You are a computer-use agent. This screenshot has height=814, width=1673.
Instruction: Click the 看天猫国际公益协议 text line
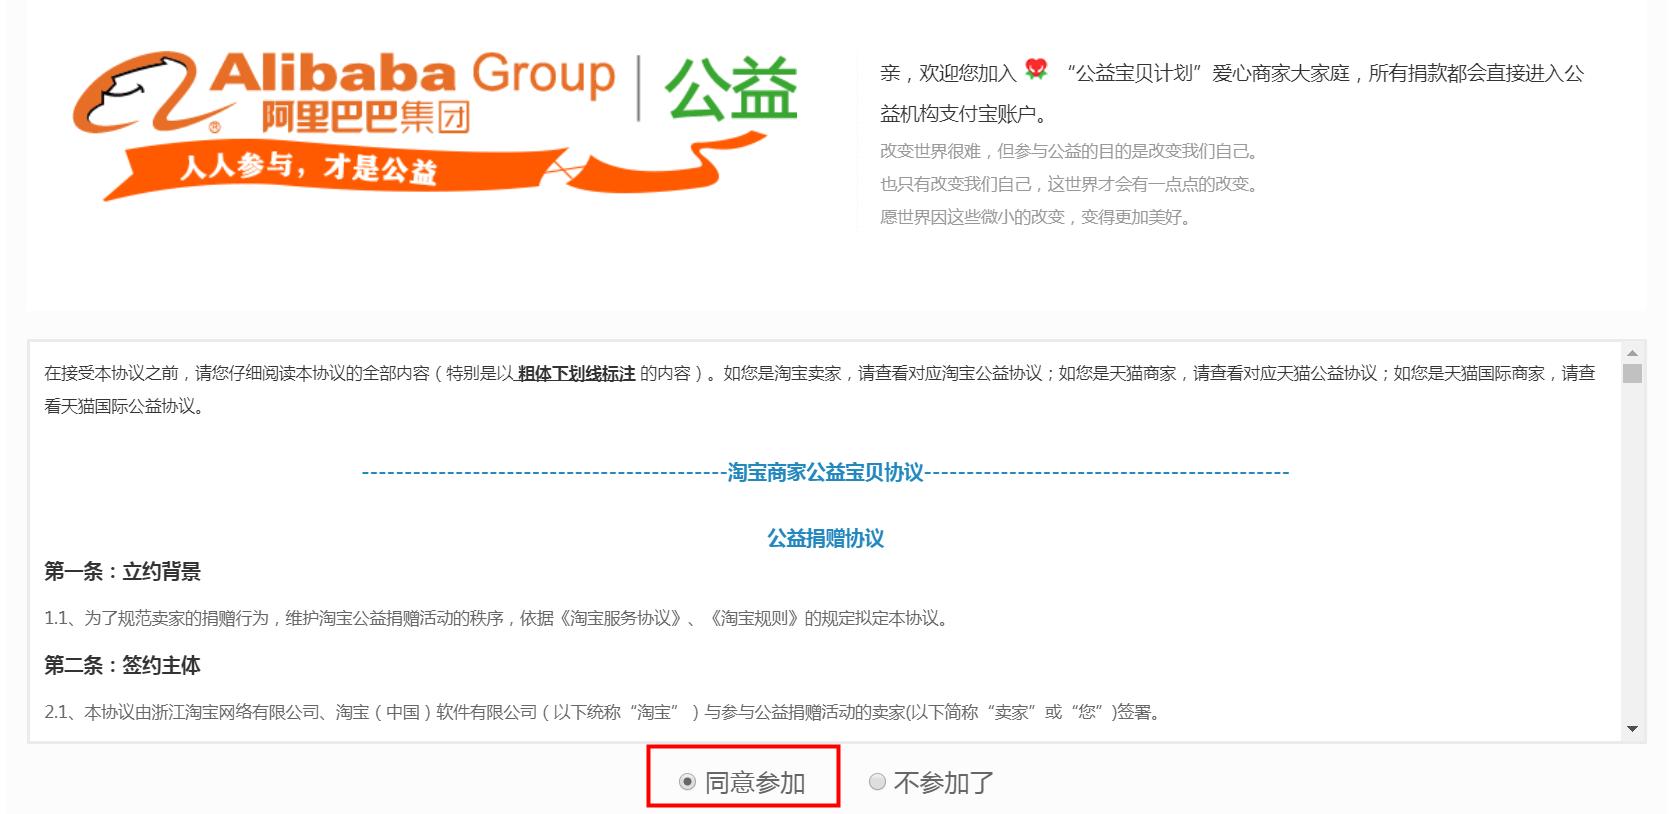(x=125, y=406)
